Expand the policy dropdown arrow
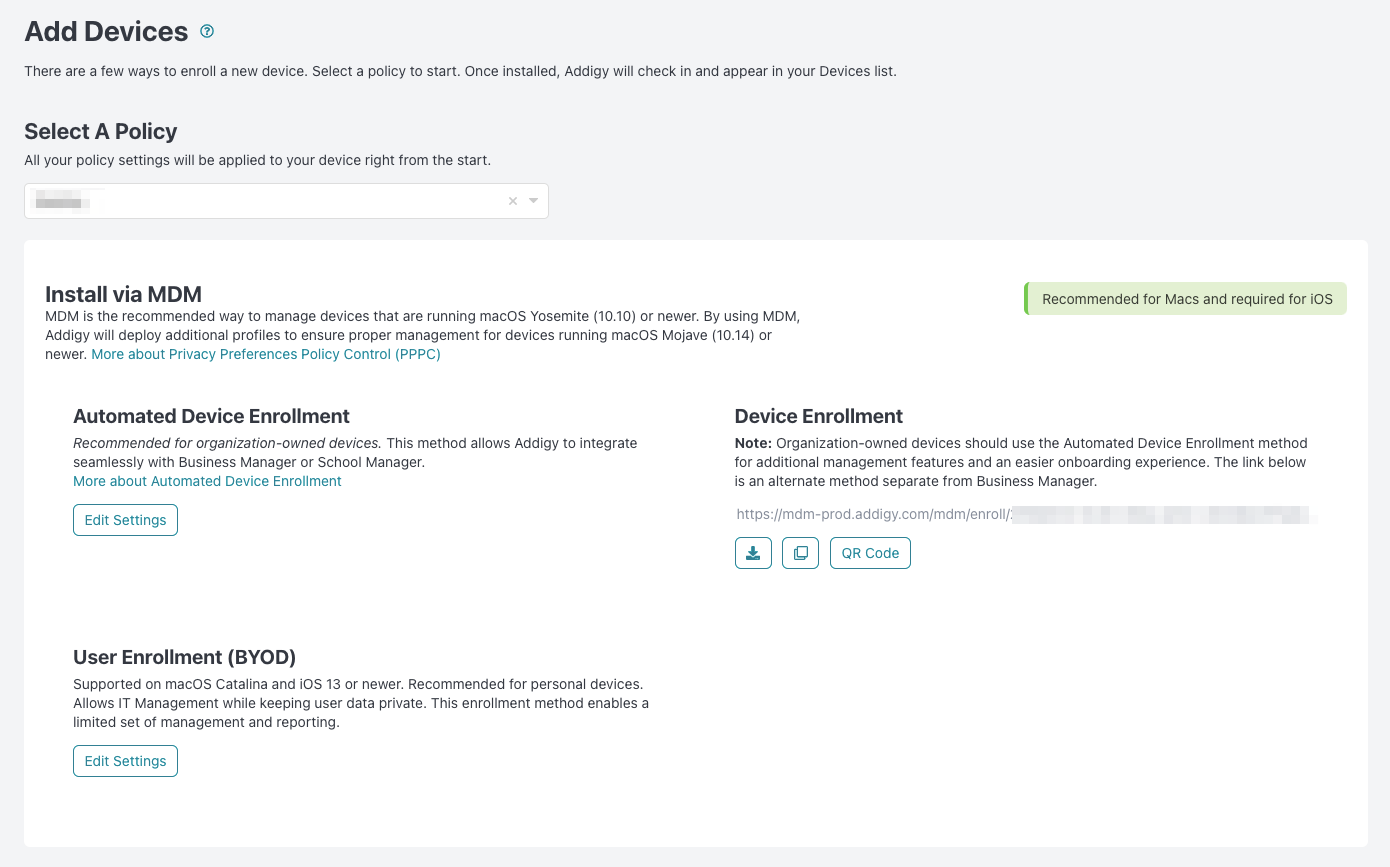This screenshot has height=867, width=1390. pos(534,201)
